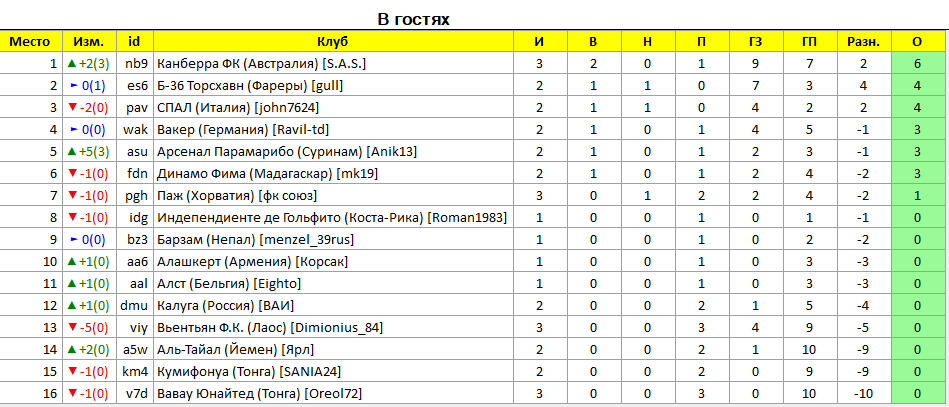Select the О points column header
Screen dimensions: 949x407
[917, 42]
